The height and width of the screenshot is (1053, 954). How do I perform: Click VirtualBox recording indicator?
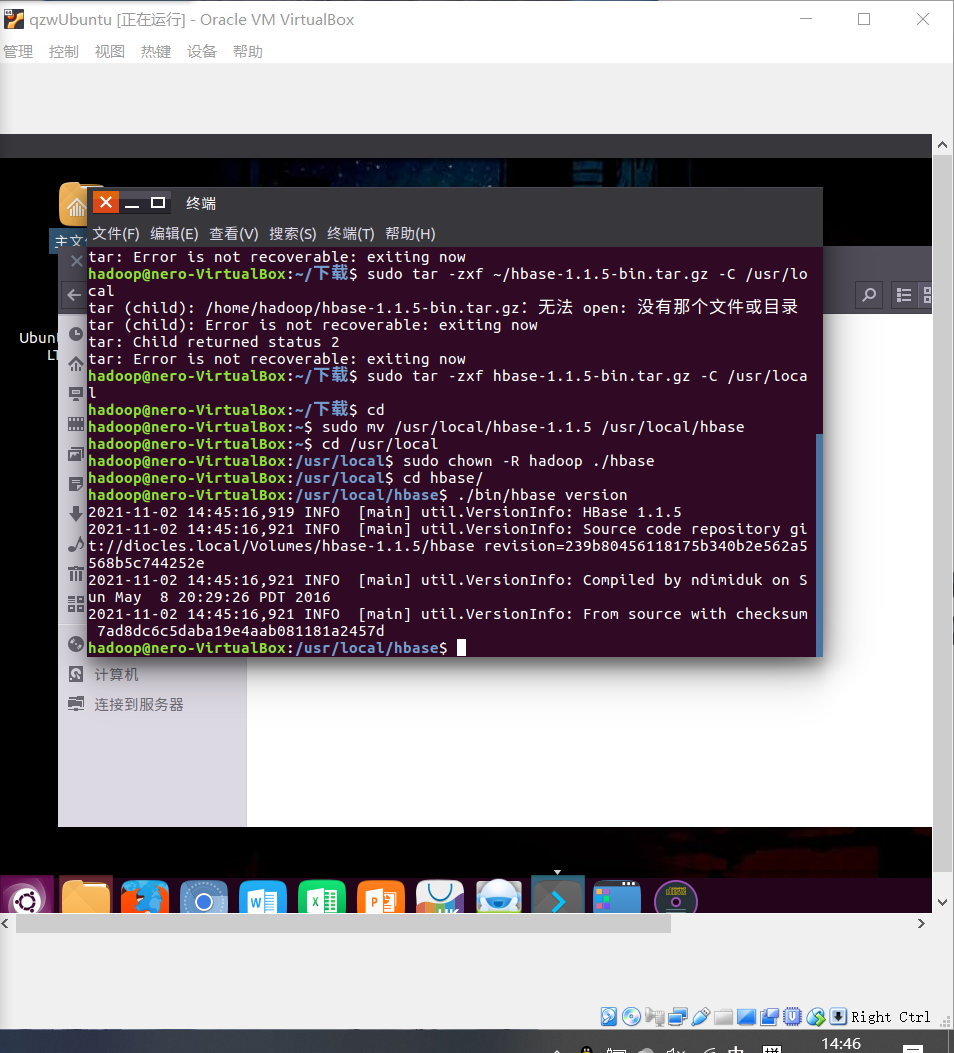tap(769, 1017)
